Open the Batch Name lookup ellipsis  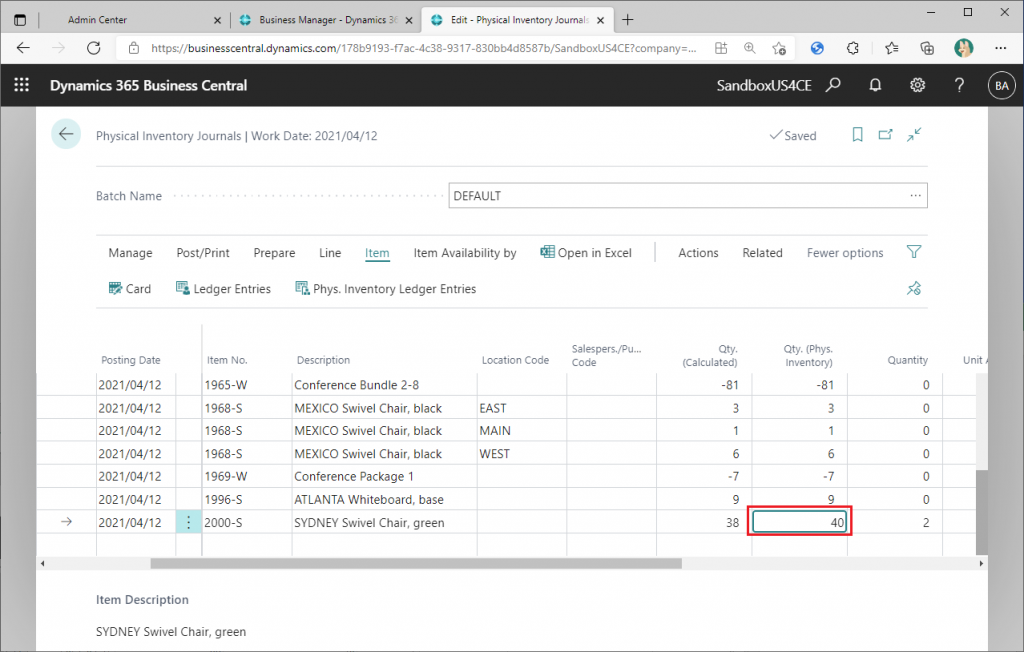916,195
